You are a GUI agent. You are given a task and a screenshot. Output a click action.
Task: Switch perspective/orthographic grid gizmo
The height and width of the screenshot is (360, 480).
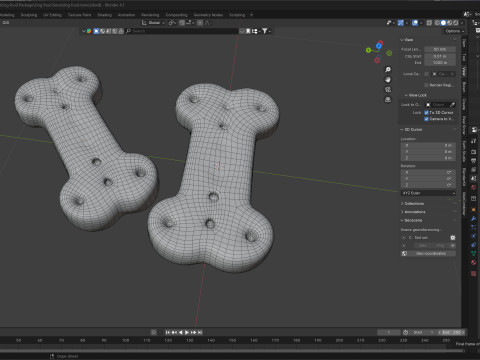tap(388, 100)
